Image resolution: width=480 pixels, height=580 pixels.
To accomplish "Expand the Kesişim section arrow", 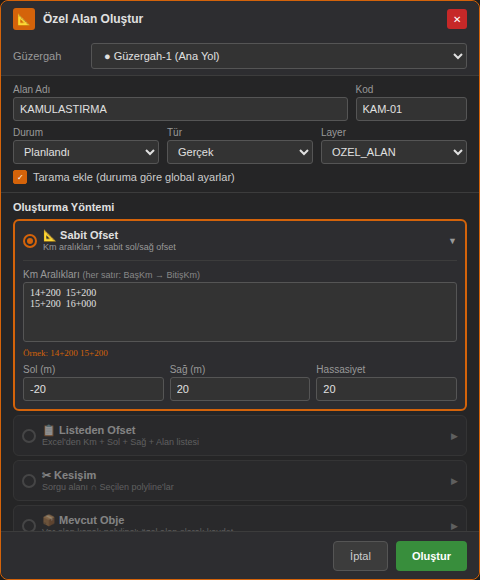I will pos(454,482).
